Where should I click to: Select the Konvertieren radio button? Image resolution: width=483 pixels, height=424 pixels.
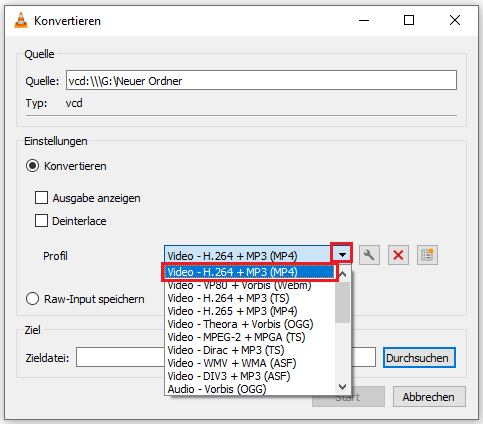[x=32, y=166]
